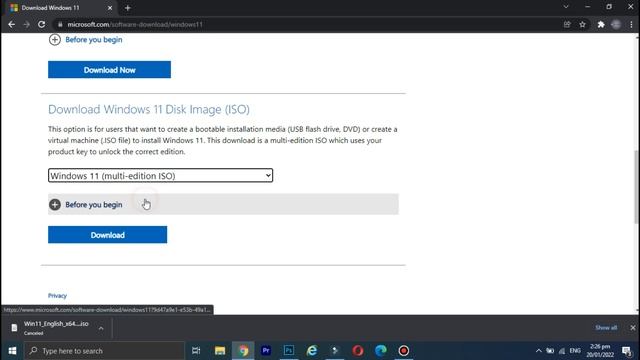
Task: Click Show all downloads
Action: pos(606,328)
